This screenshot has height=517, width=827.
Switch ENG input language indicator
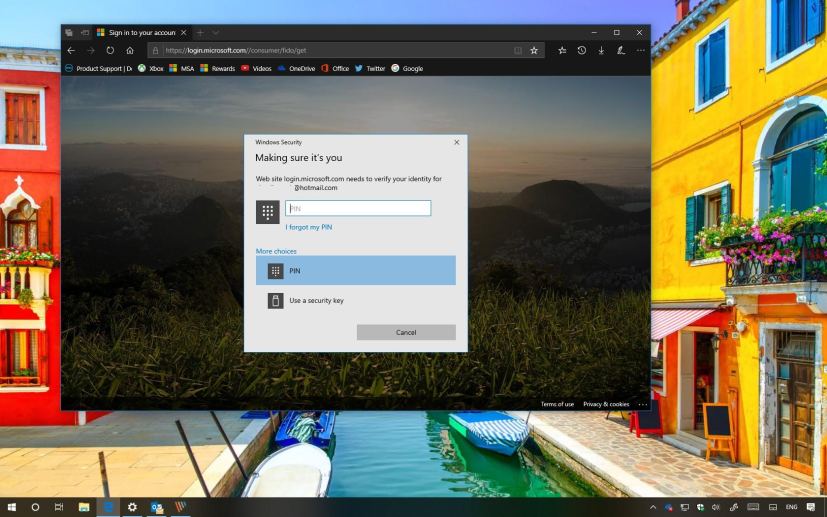point(791,508)
